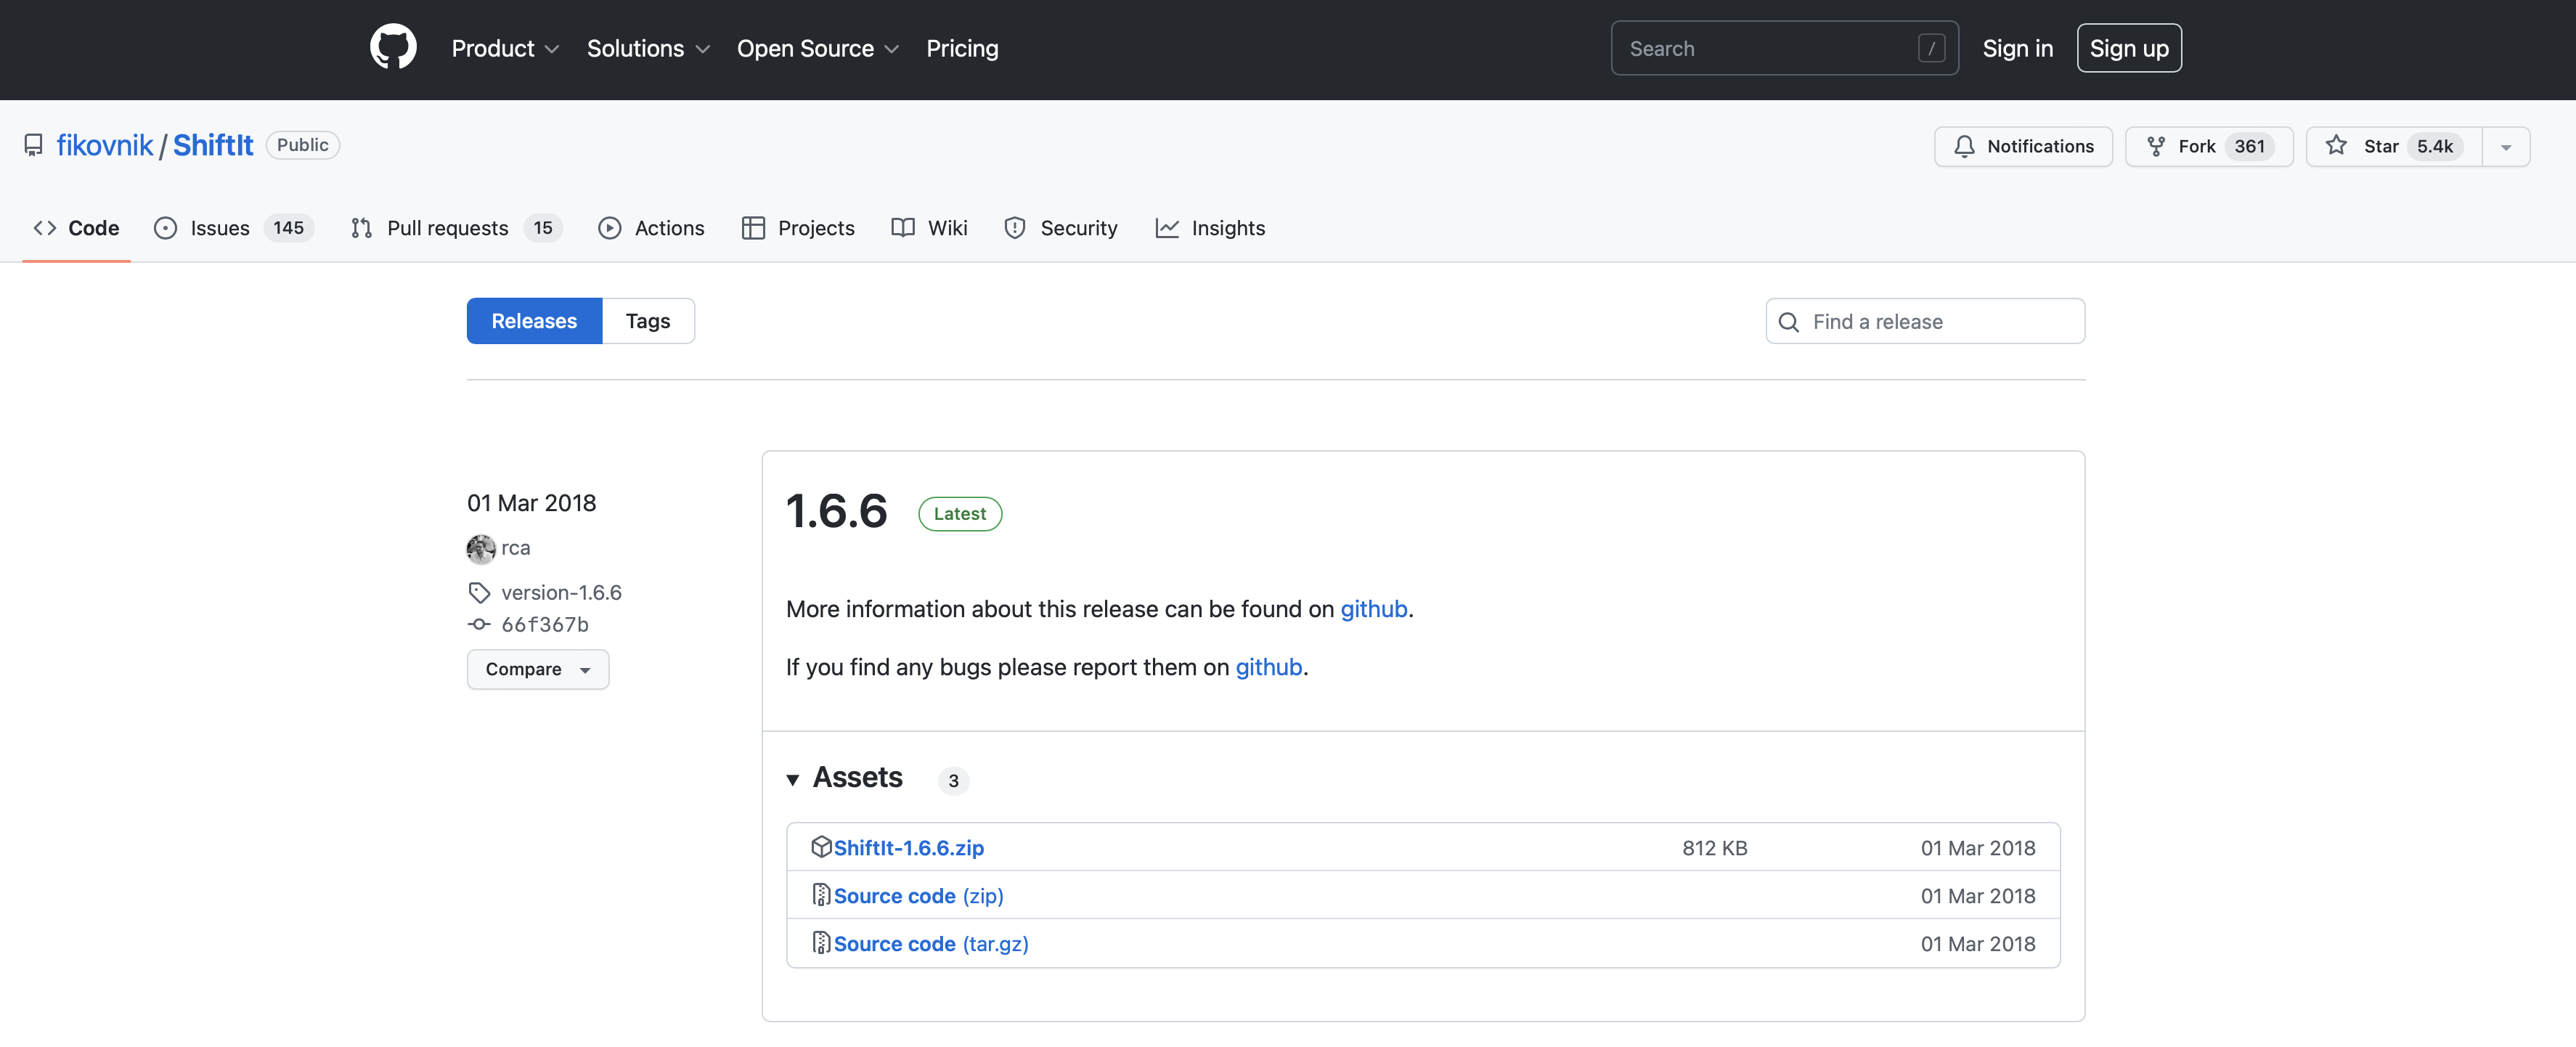Open the Compare dropdown
The height and width of the screenshot is (1047, 2576).
[537, 669]
